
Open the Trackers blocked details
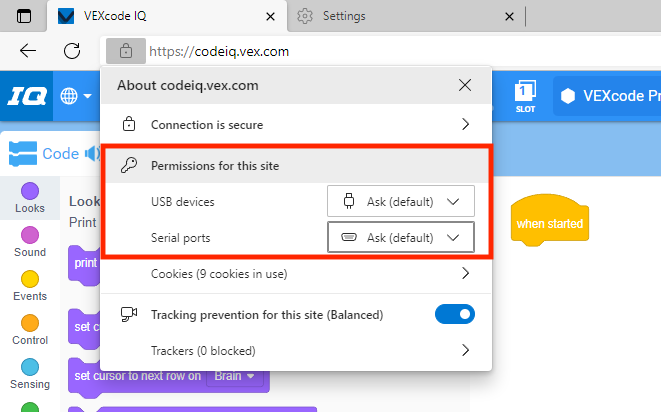[x=295, y=351]
